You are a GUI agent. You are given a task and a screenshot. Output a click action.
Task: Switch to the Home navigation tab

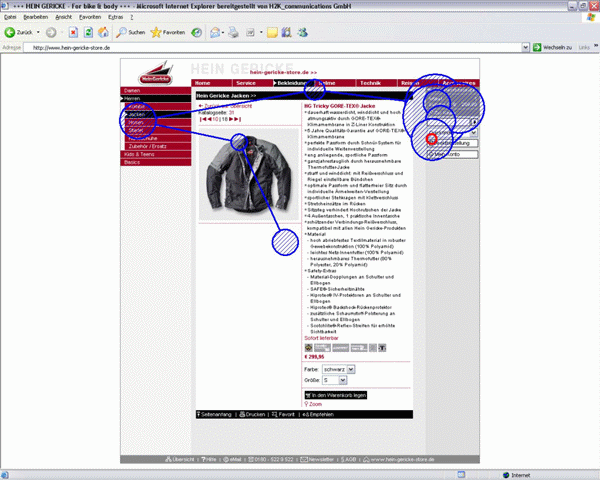tap(211, 83)
